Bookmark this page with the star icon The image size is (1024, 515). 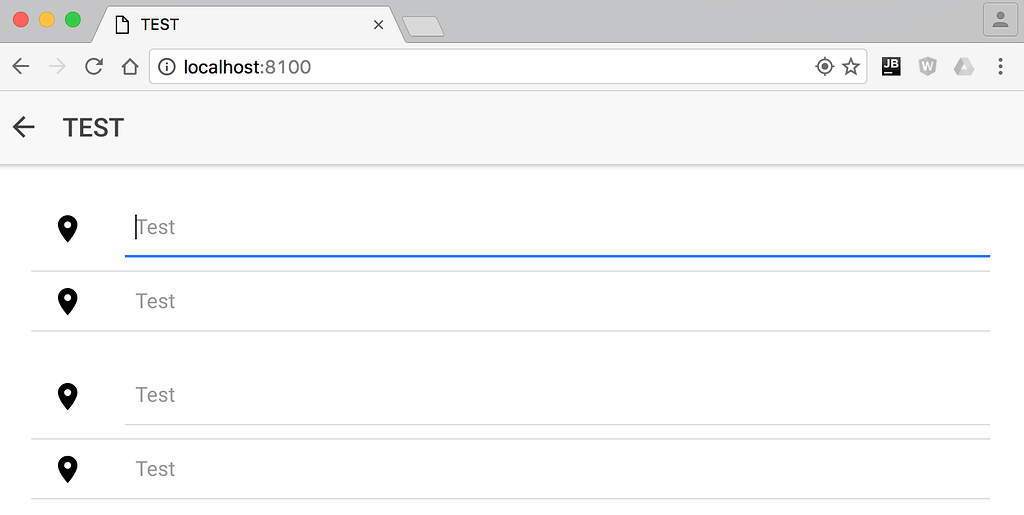click(850, 67)
